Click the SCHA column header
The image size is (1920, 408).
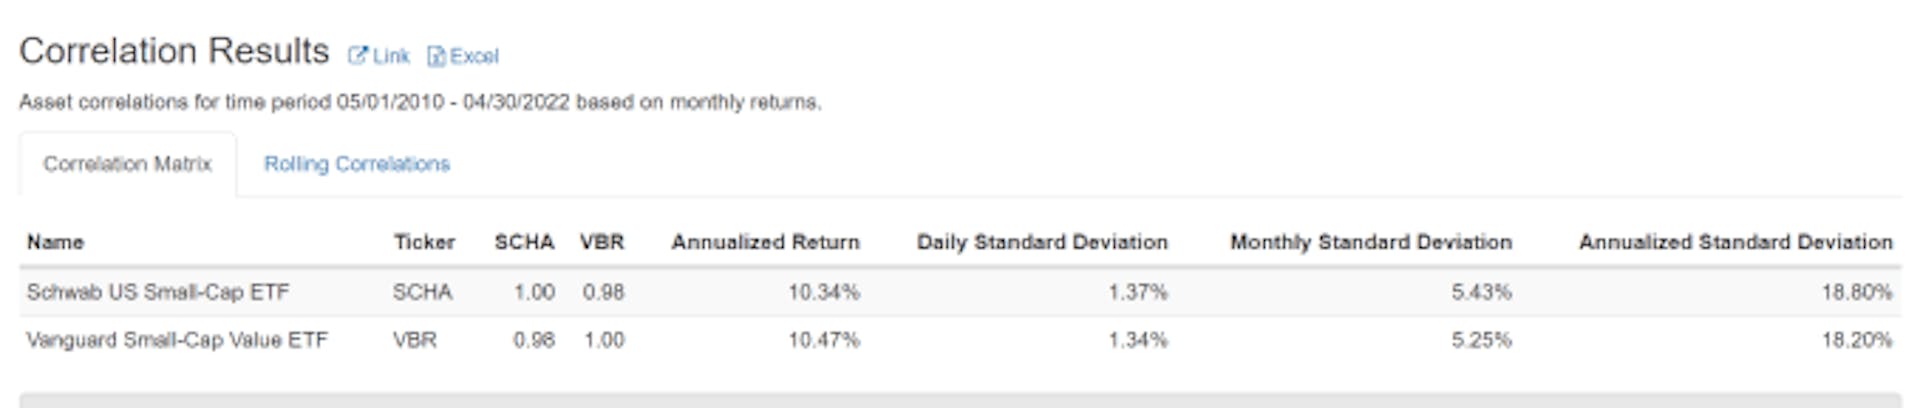(524, 242)
